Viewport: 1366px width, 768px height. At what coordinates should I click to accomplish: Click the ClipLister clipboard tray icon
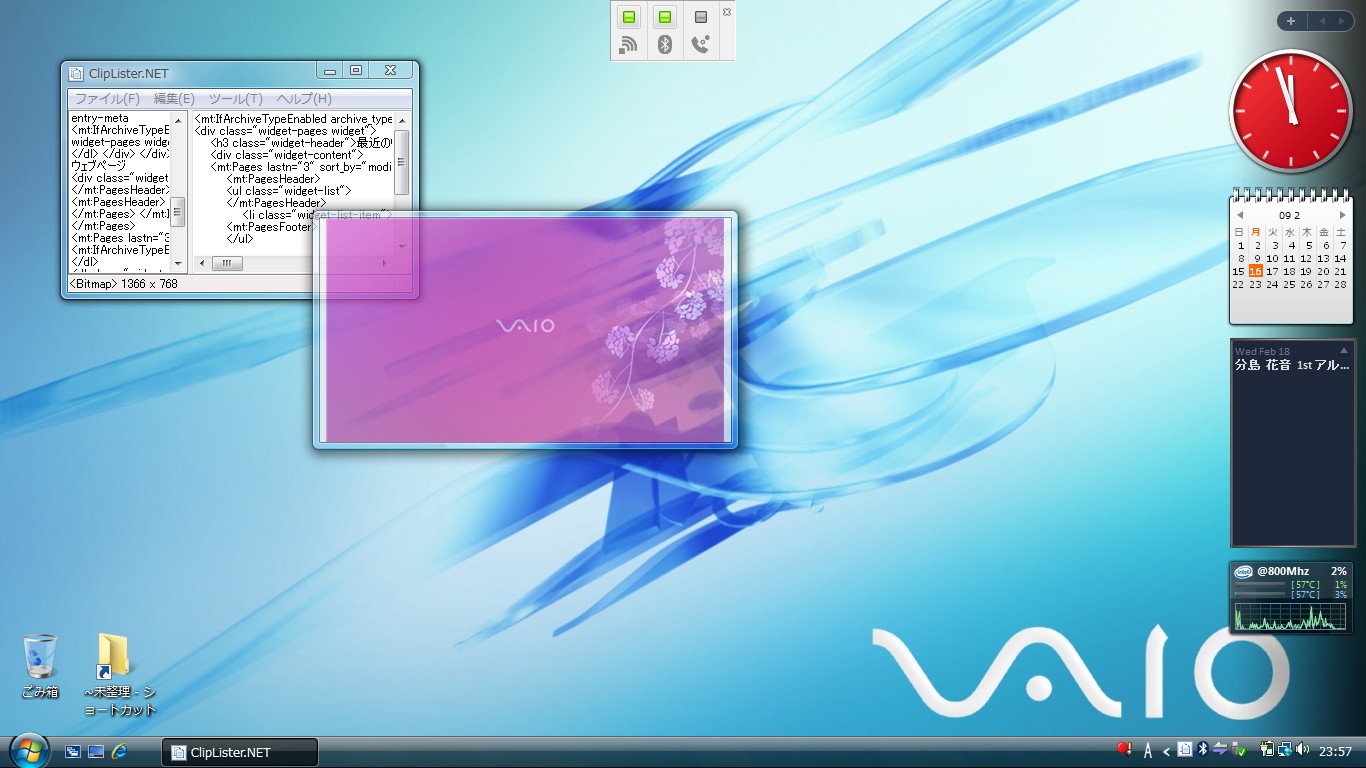point(1184,750)
